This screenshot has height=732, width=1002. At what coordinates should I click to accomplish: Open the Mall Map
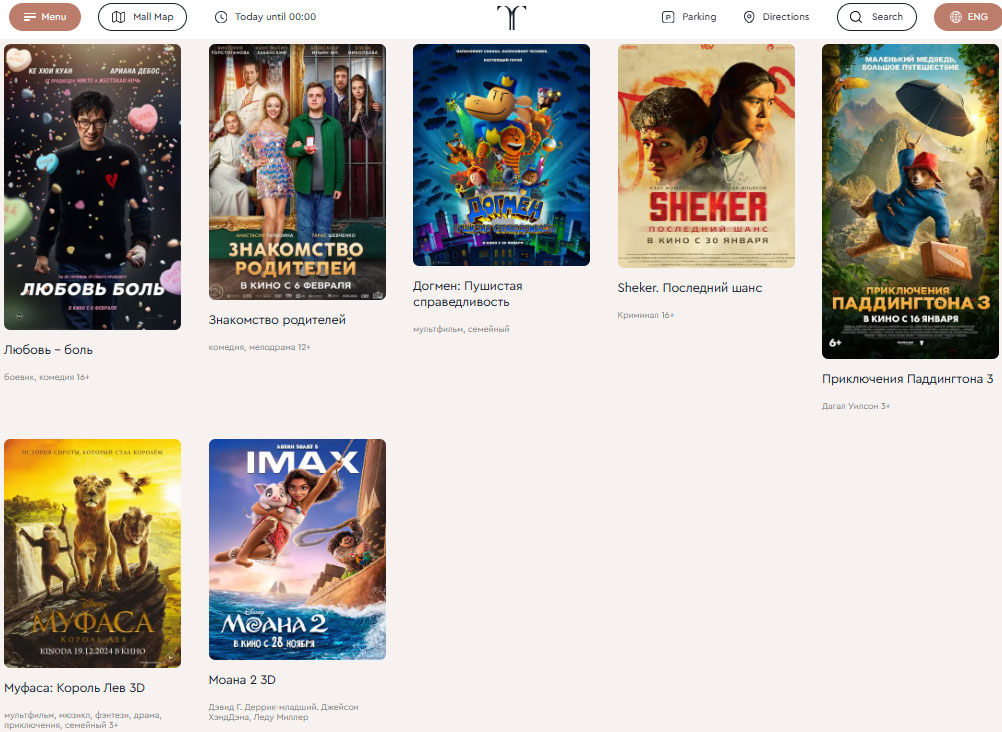pyautogui.click(x=142, y=17)
